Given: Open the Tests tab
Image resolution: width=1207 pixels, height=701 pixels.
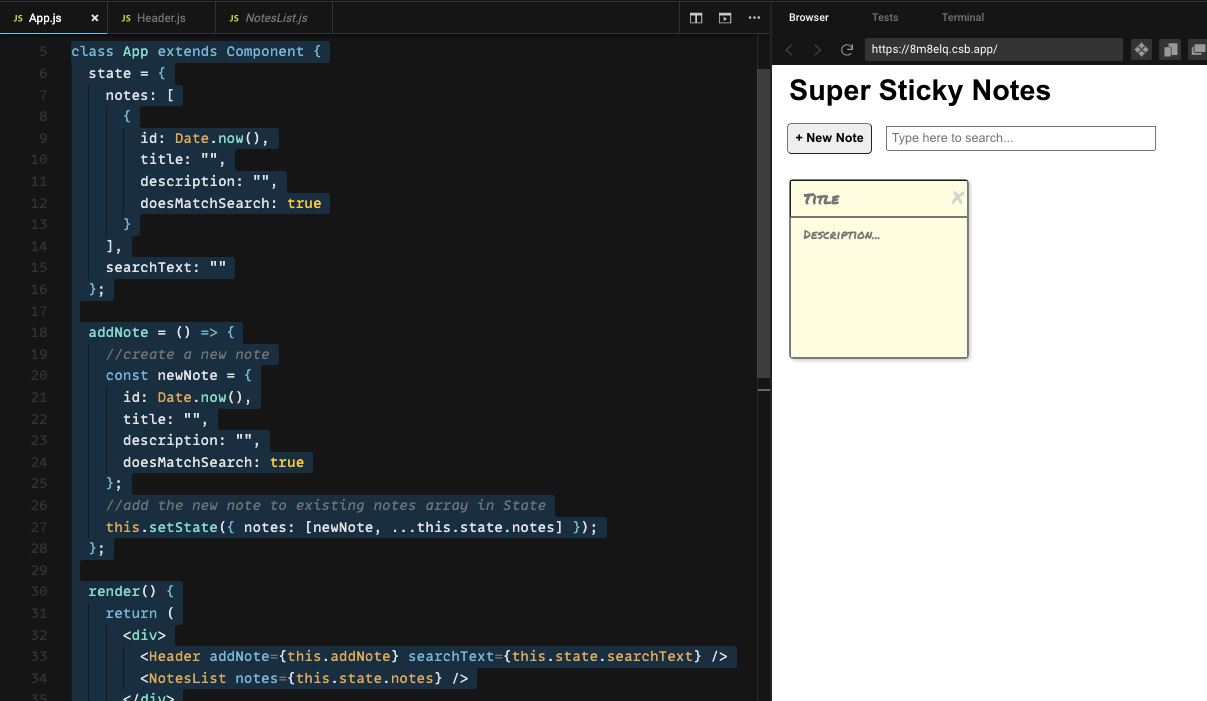Looking at the screenshot, I should click(x=885, y=17).
